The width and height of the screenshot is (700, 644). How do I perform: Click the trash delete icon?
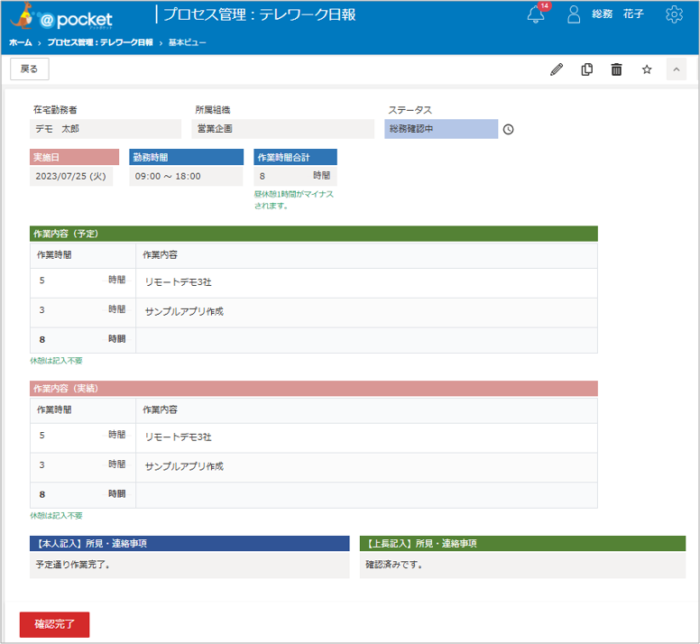click(x=616, y=69)
